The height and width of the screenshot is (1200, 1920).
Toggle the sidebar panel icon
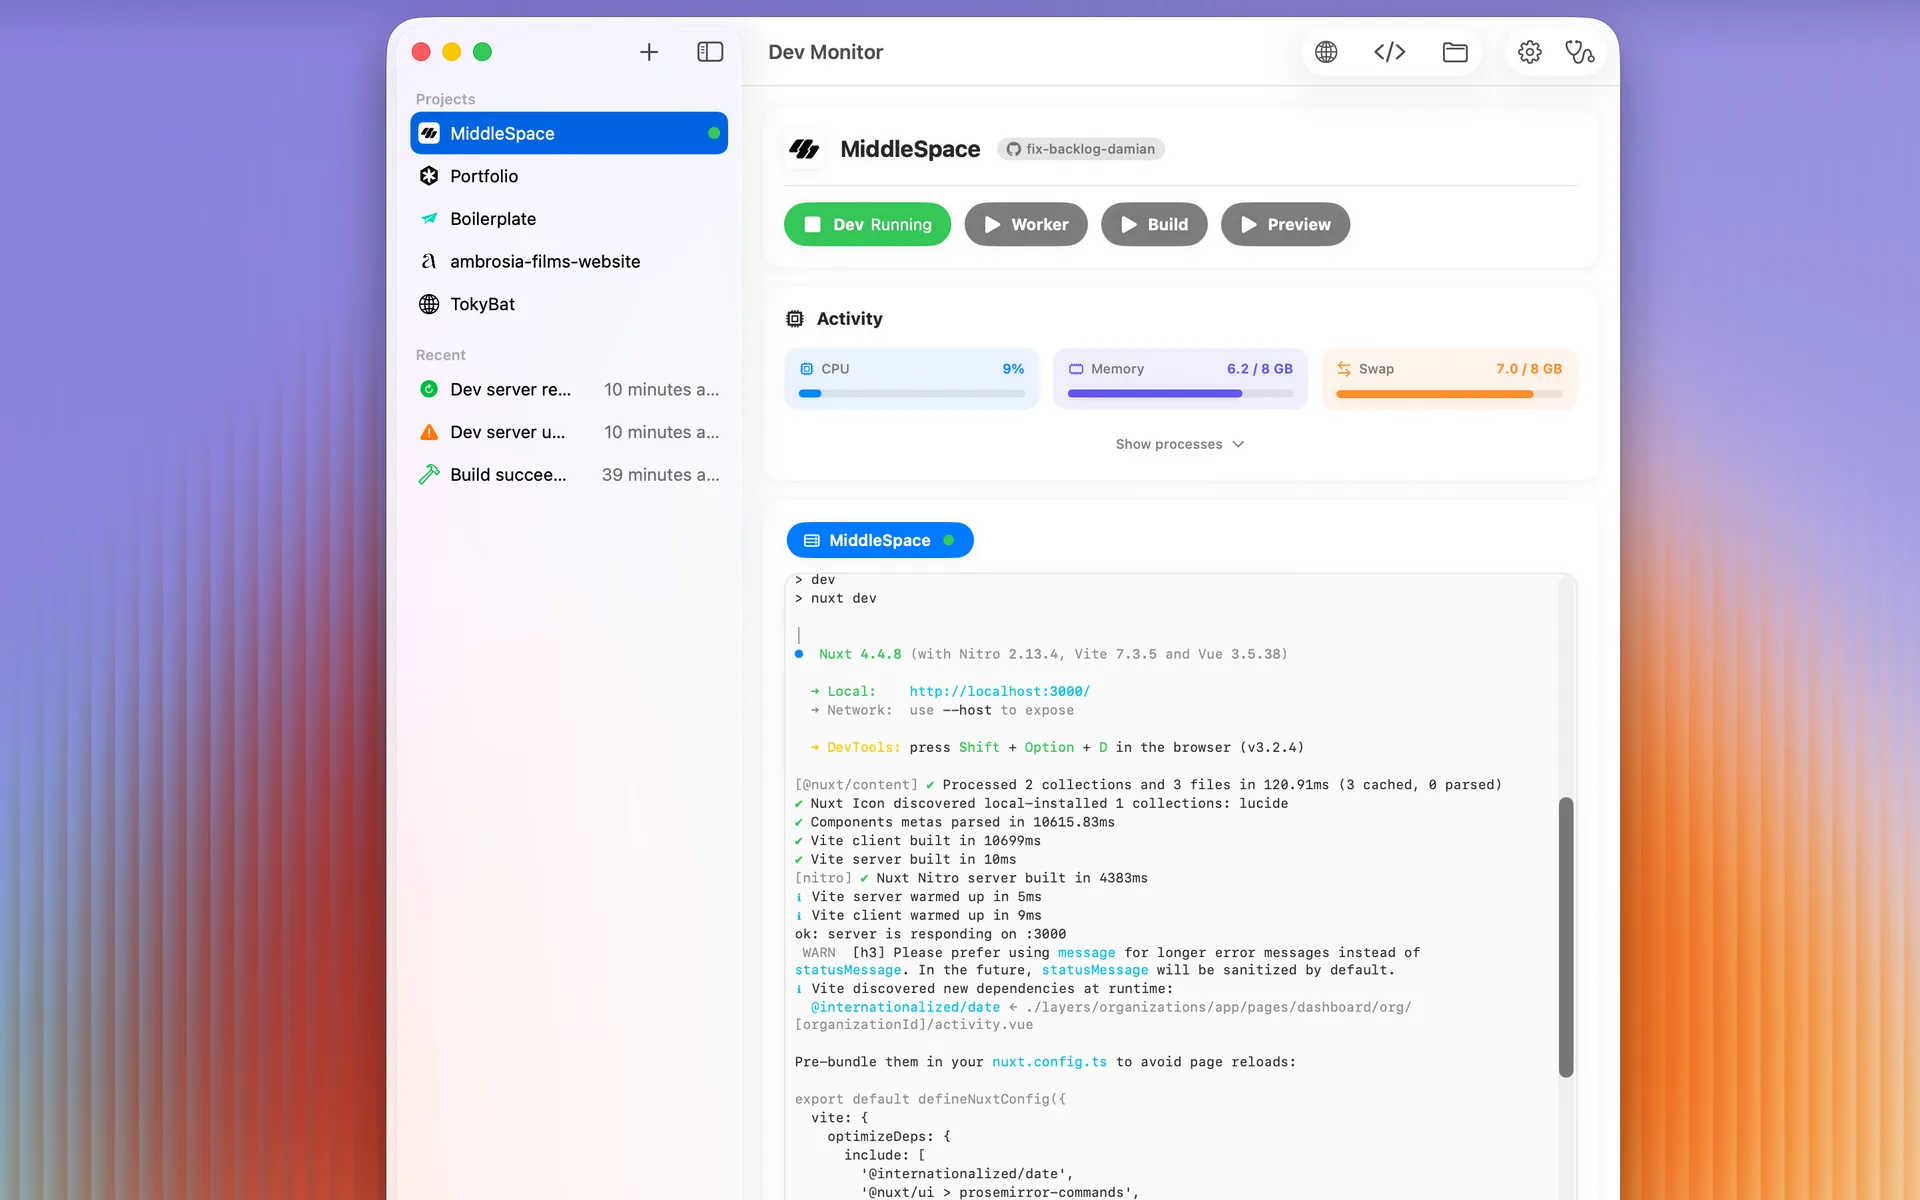[710, 52]
